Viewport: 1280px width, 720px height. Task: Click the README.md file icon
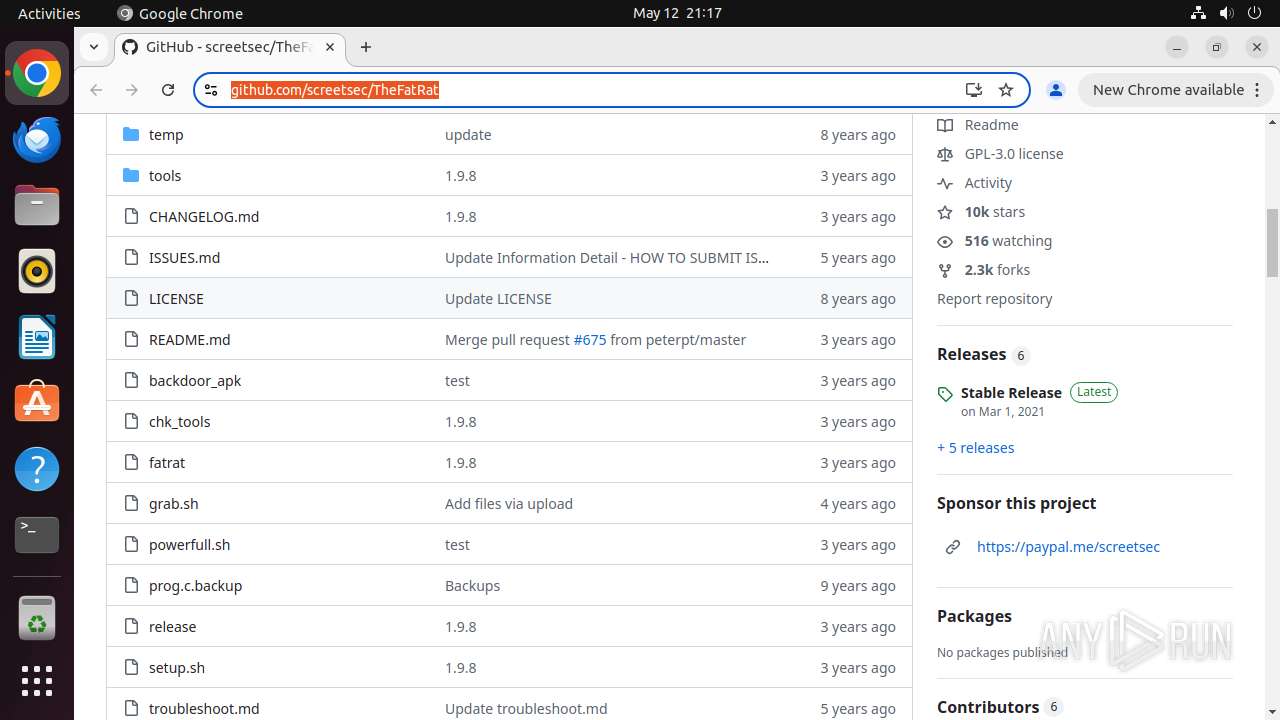coord(130,339)
